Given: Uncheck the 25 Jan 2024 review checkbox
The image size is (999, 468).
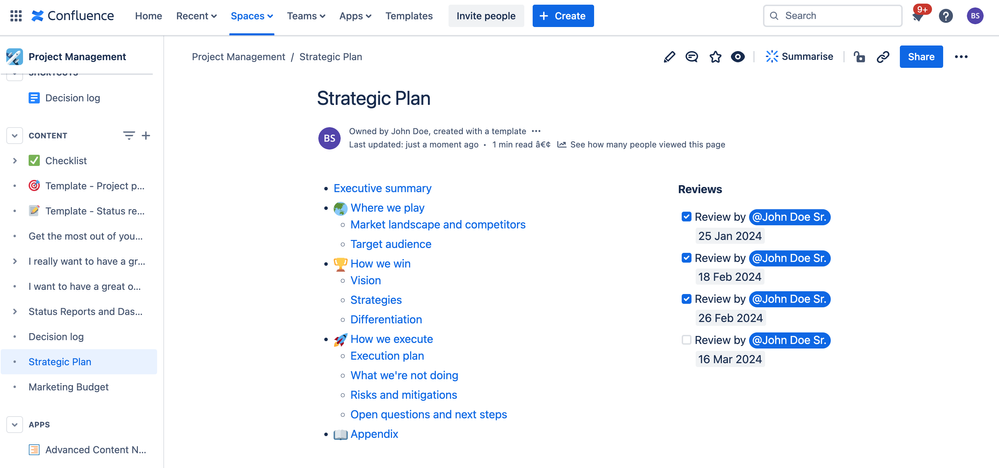Looking at the screenshot, I should pyautogui.click(x=686, y=217).
